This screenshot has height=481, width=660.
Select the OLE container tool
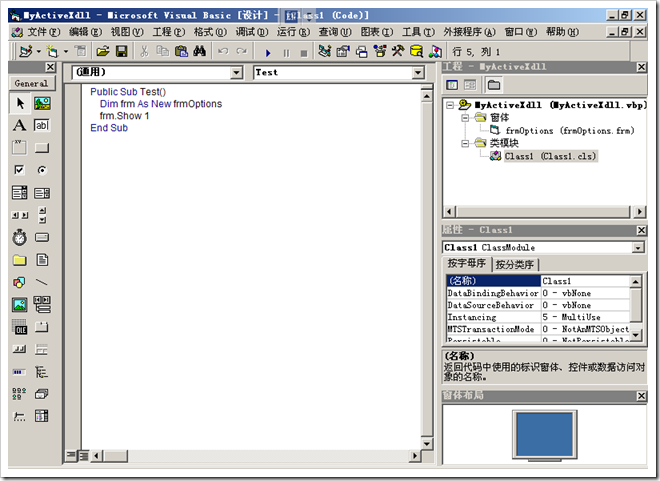pos(19,327)
